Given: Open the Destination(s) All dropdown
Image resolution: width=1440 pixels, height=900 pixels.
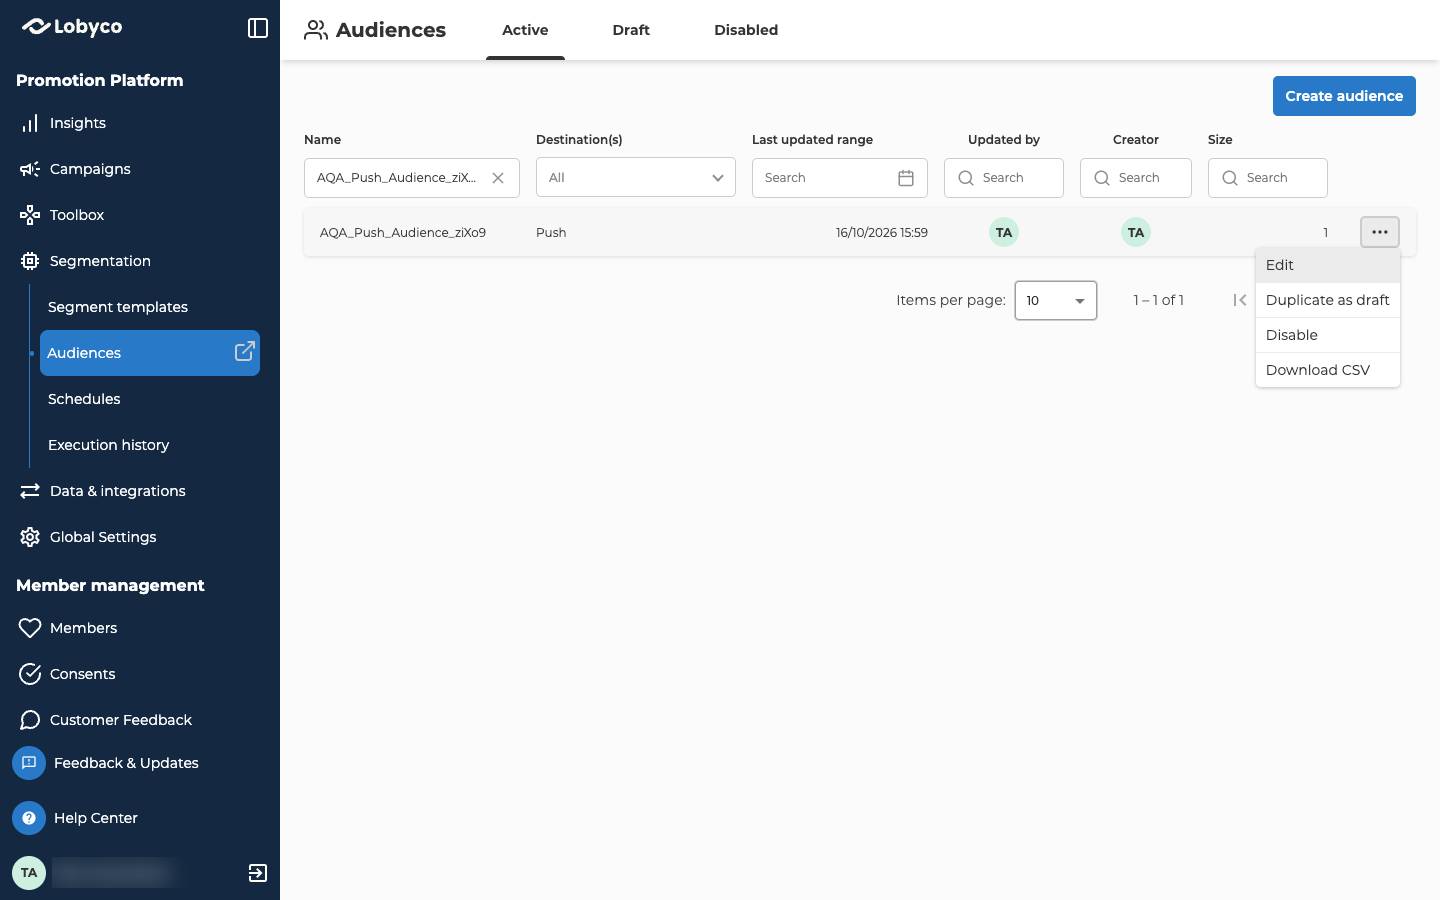Looking at the screenshot, I should 636,178.
